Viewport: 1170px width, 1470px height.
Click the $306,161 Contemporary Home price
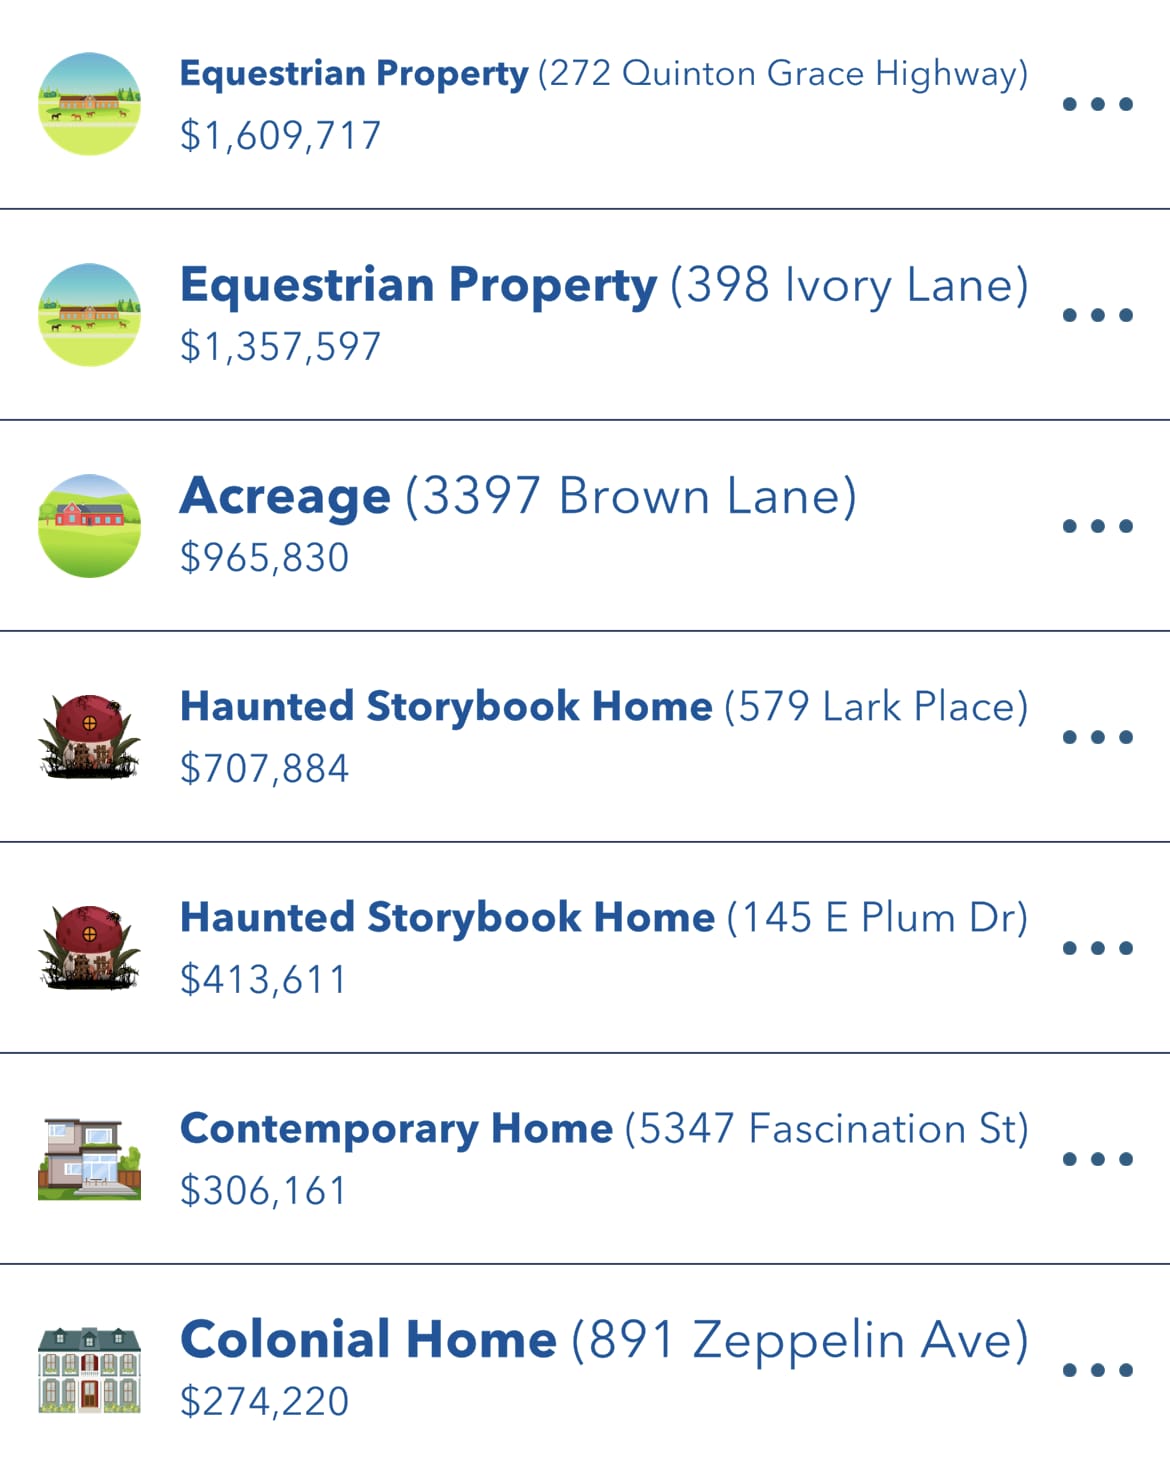[x=263, y=1191]
